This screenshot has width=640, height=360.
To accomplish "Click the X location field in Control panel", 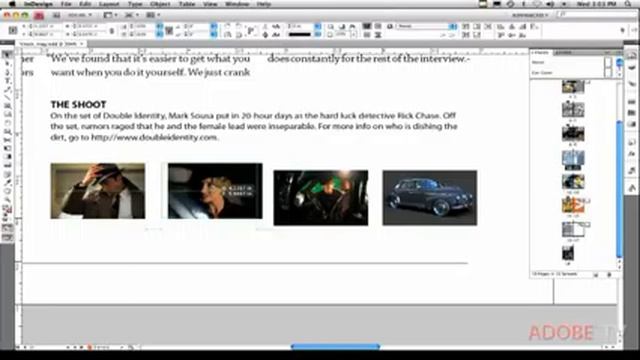I will point(43,27).
